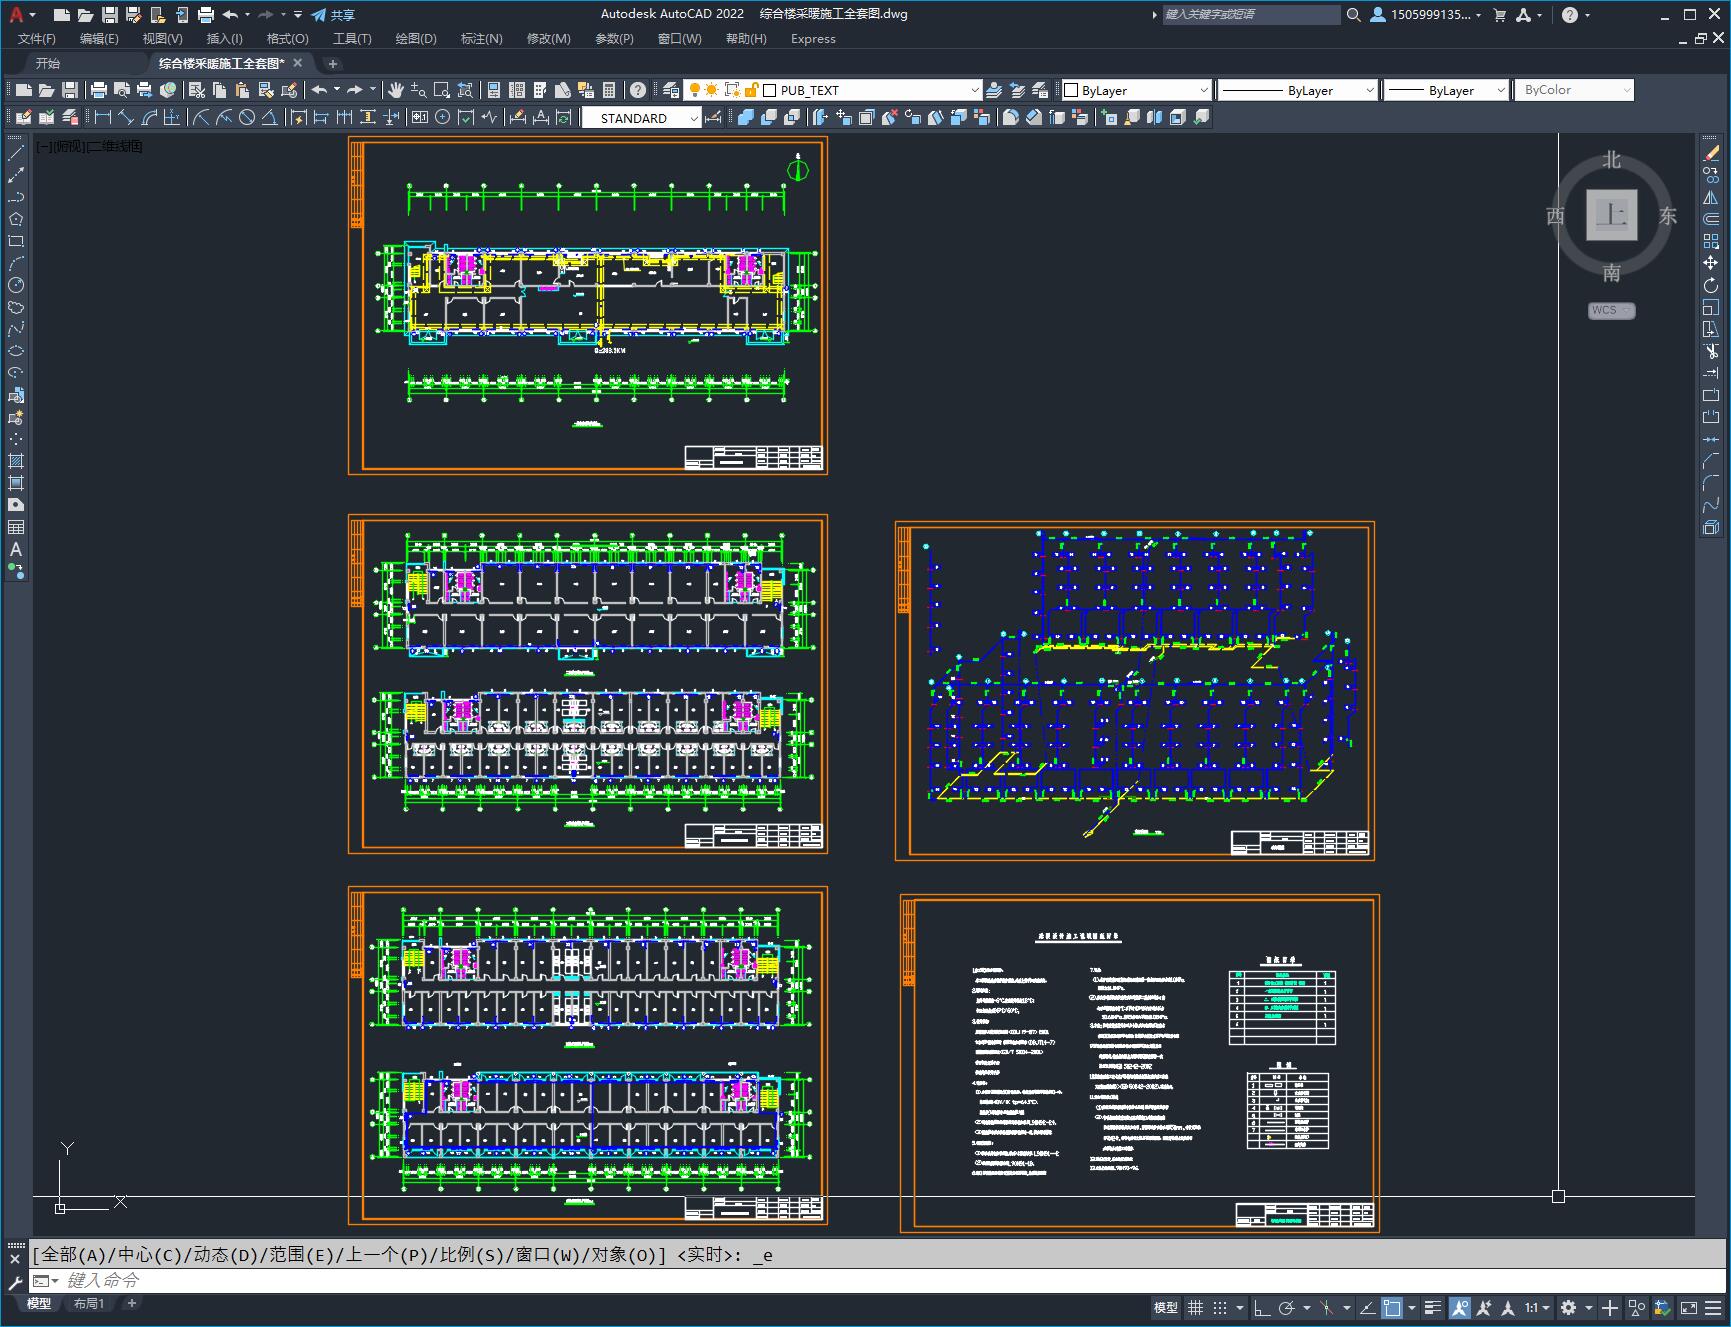The height and width of the screenshot is (1327, 1731).
Task: Click the PUB_TEXT layer color swatch
Action: pyautogui.click(x=769, y=90)
